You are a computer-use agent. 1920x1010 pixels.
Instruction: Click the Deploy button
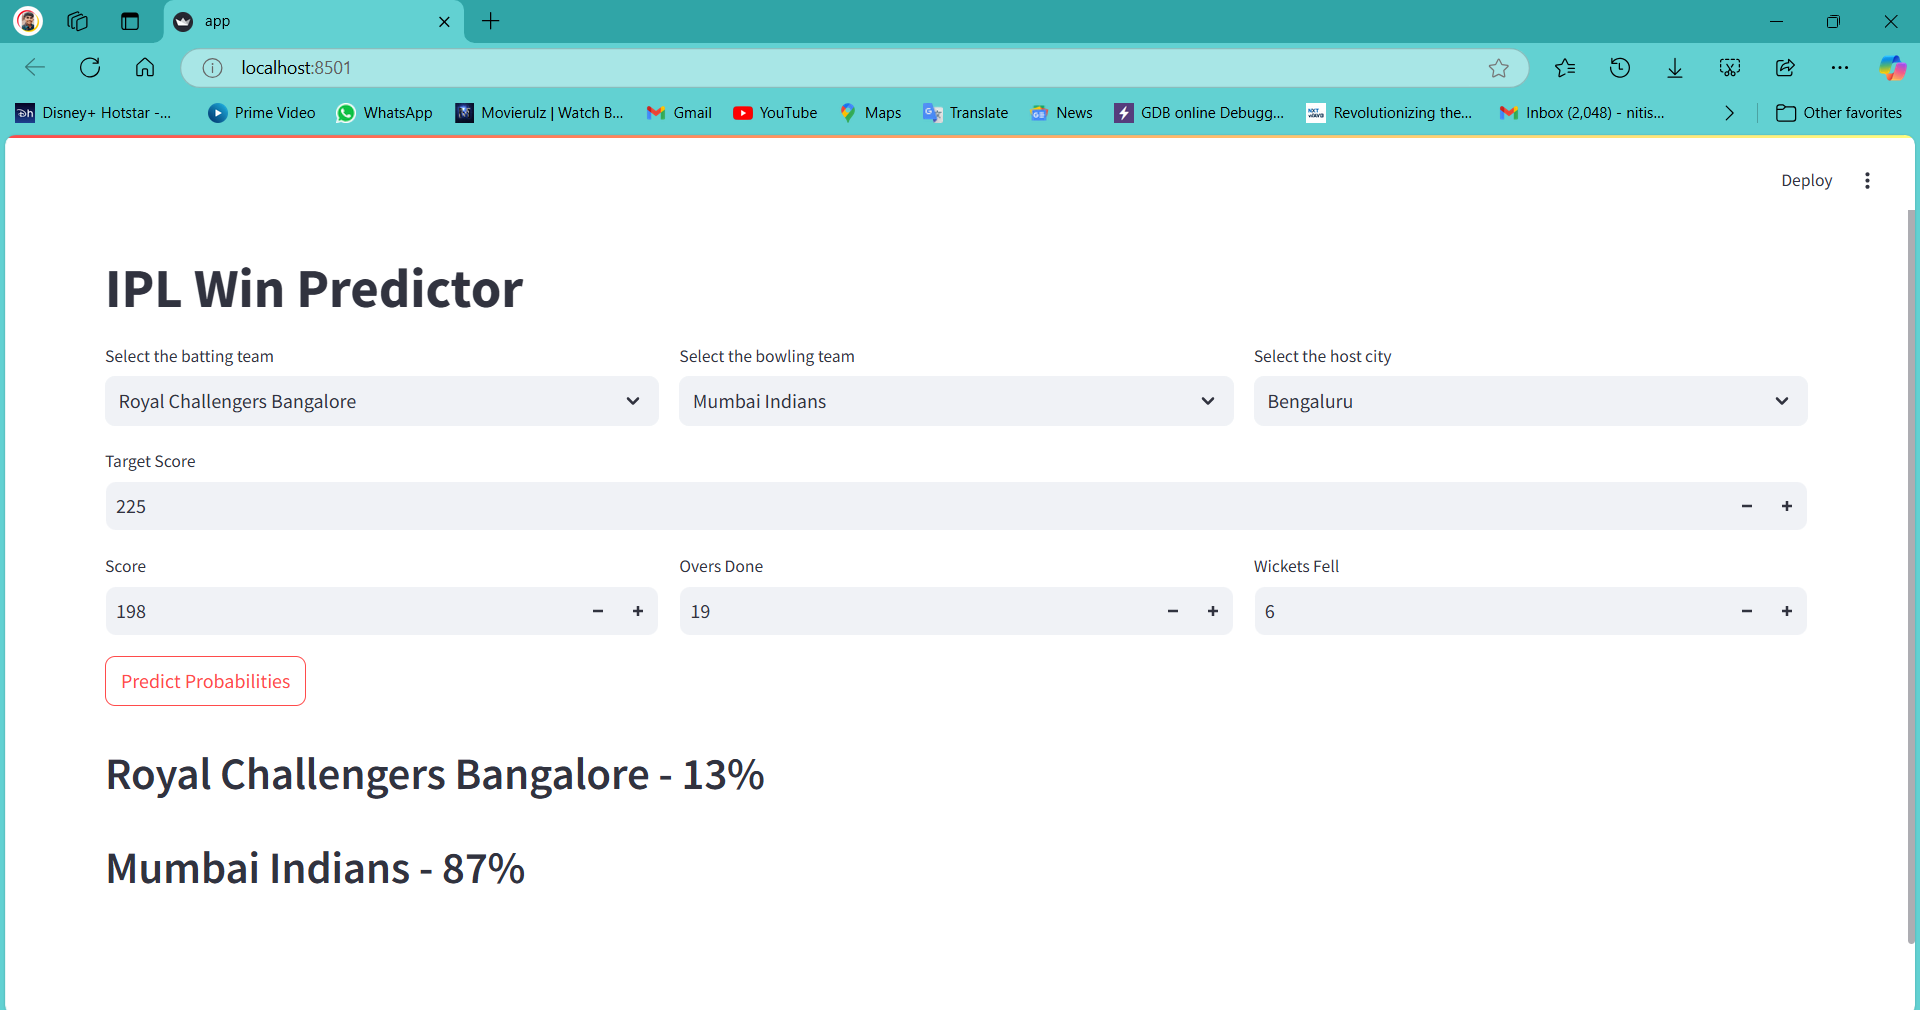1806,181
